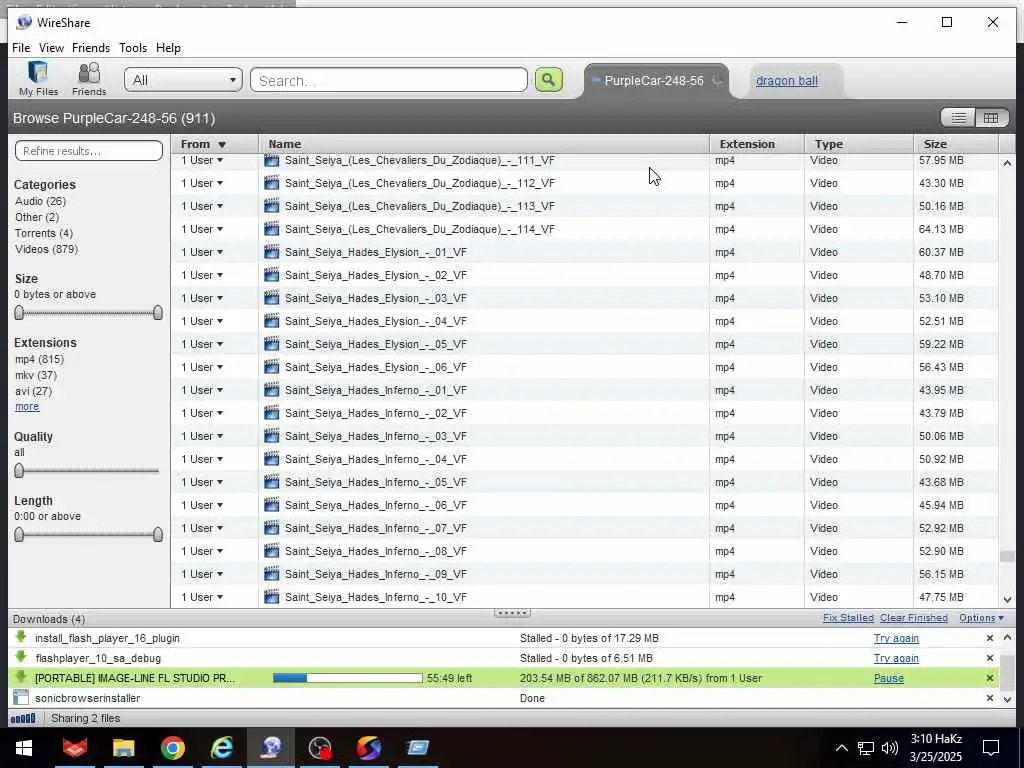Viewport: 1024px width, 768px height.
Task: Click the green search magnifier button
Action: pyautogui.click(x=549, y=80)
